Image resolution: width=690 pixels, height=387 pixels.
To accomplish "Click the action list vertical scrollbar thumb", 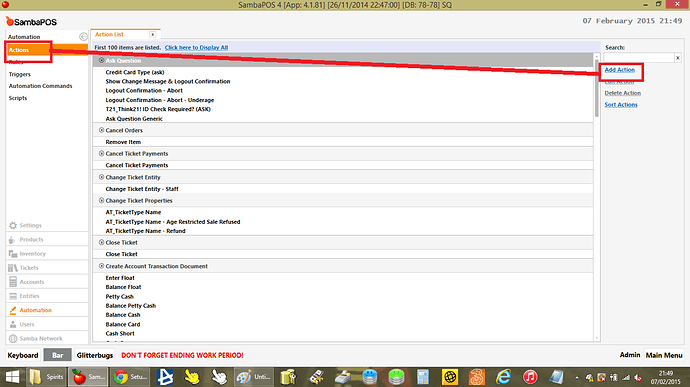I will click(x=597, y=88).
